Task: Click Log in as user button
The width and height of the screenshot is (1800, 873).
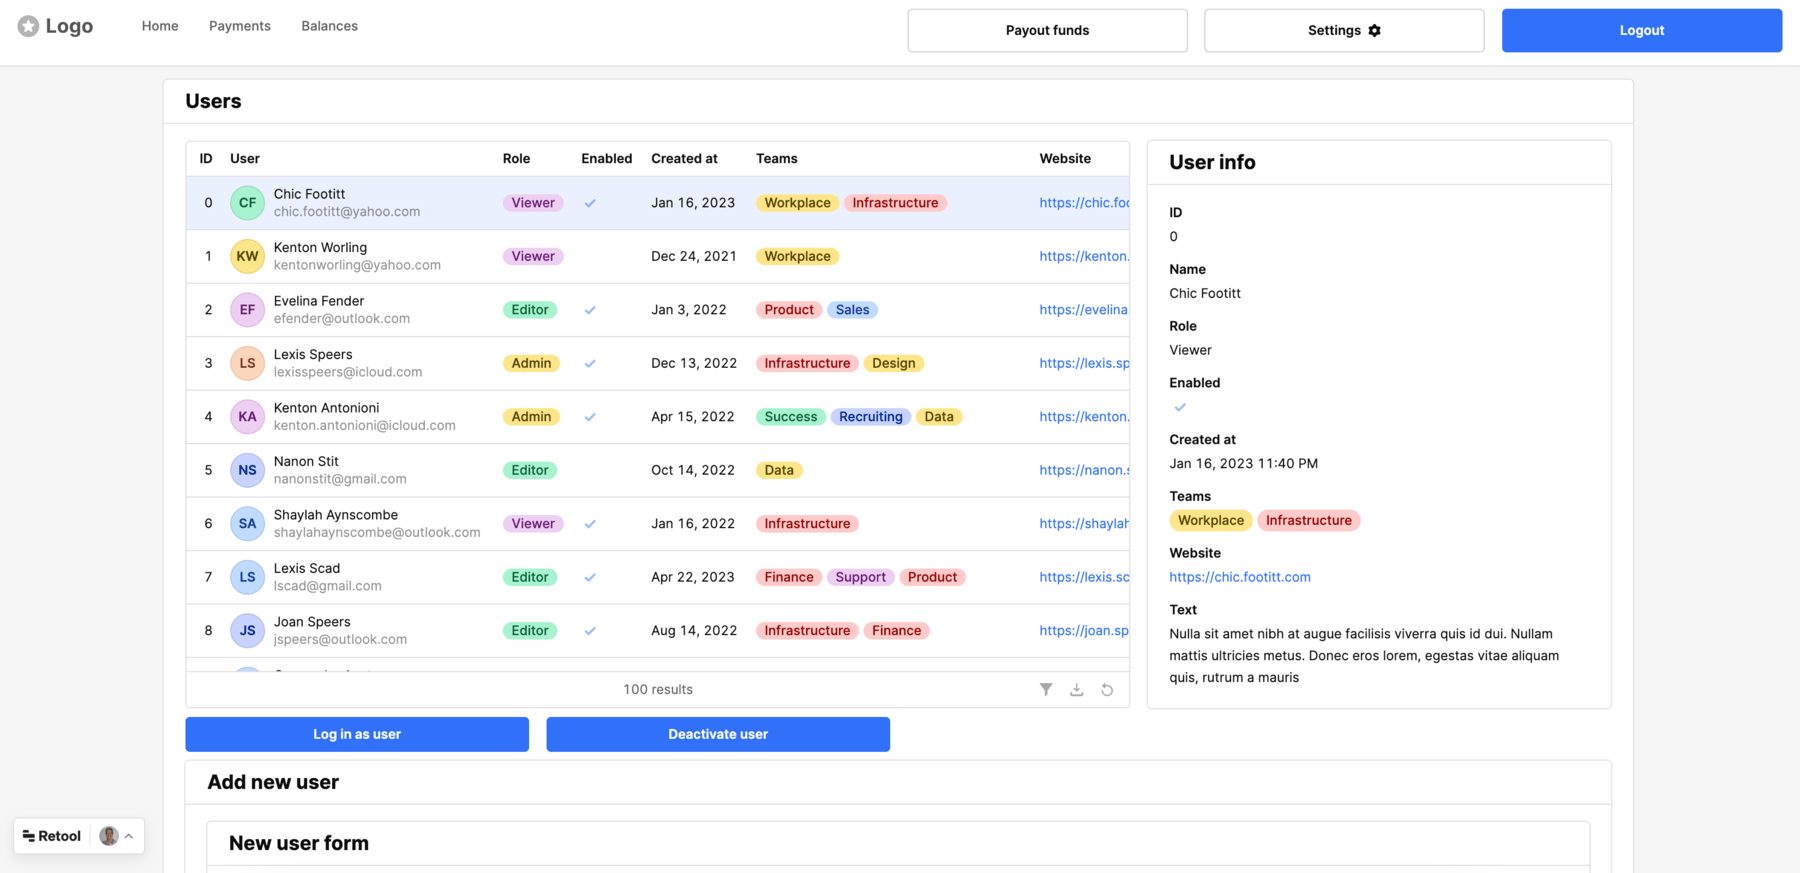Action: click(x=357, y=734)
